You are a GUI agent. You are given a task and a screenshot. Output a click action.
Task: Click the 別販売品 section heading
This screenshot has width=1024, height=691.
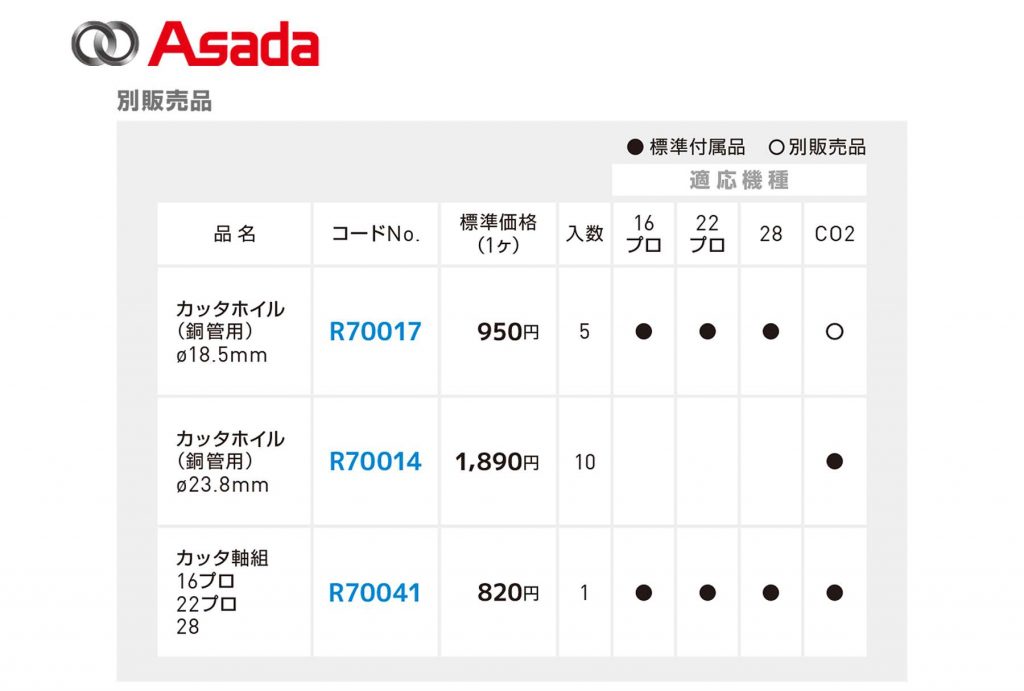(165, 101)
